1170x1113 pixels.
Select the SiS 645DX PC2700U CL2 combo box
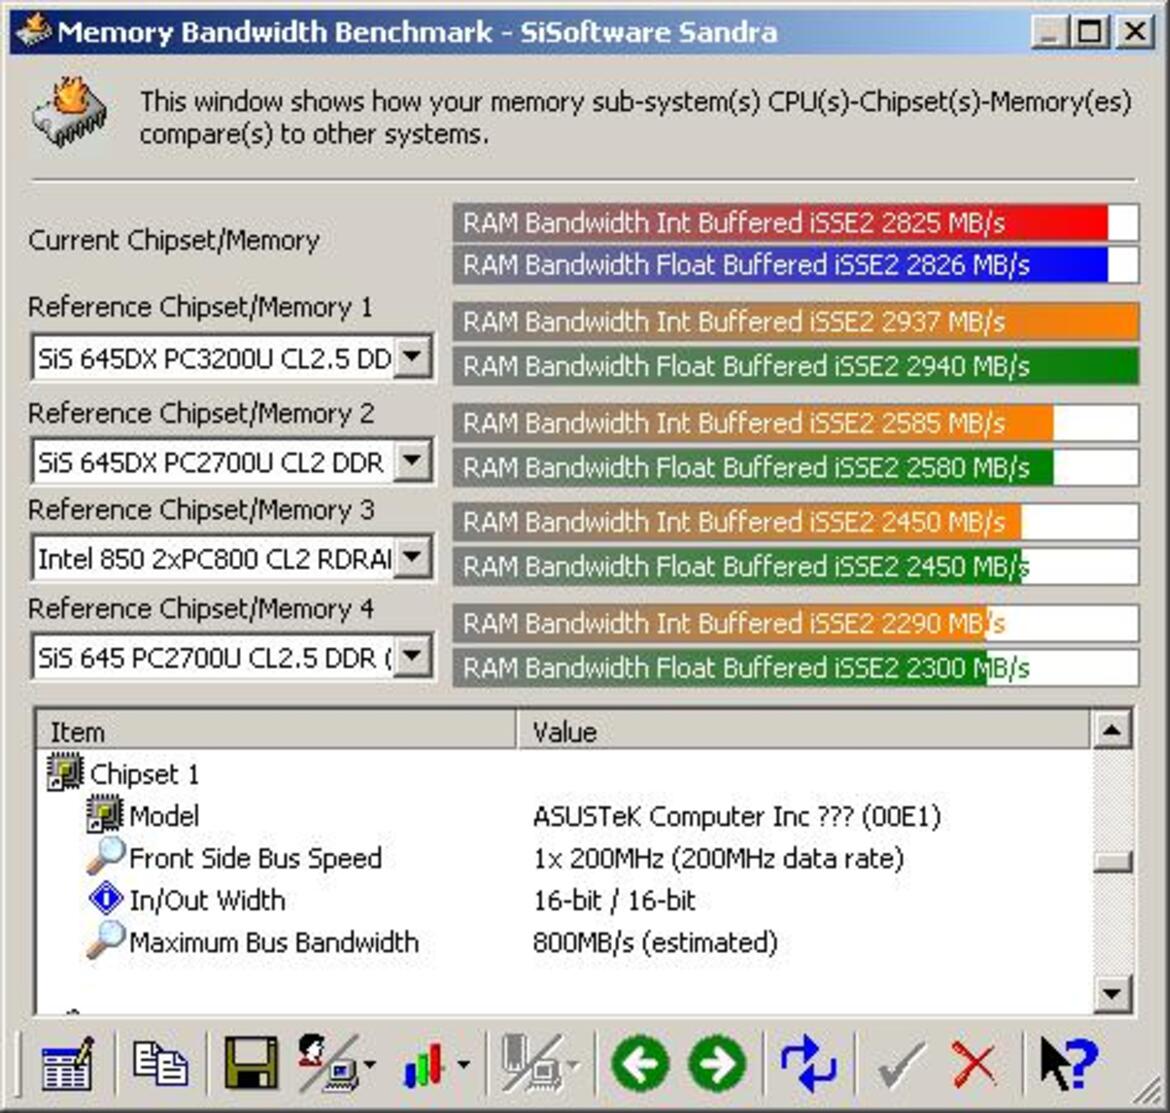(232, 462)
